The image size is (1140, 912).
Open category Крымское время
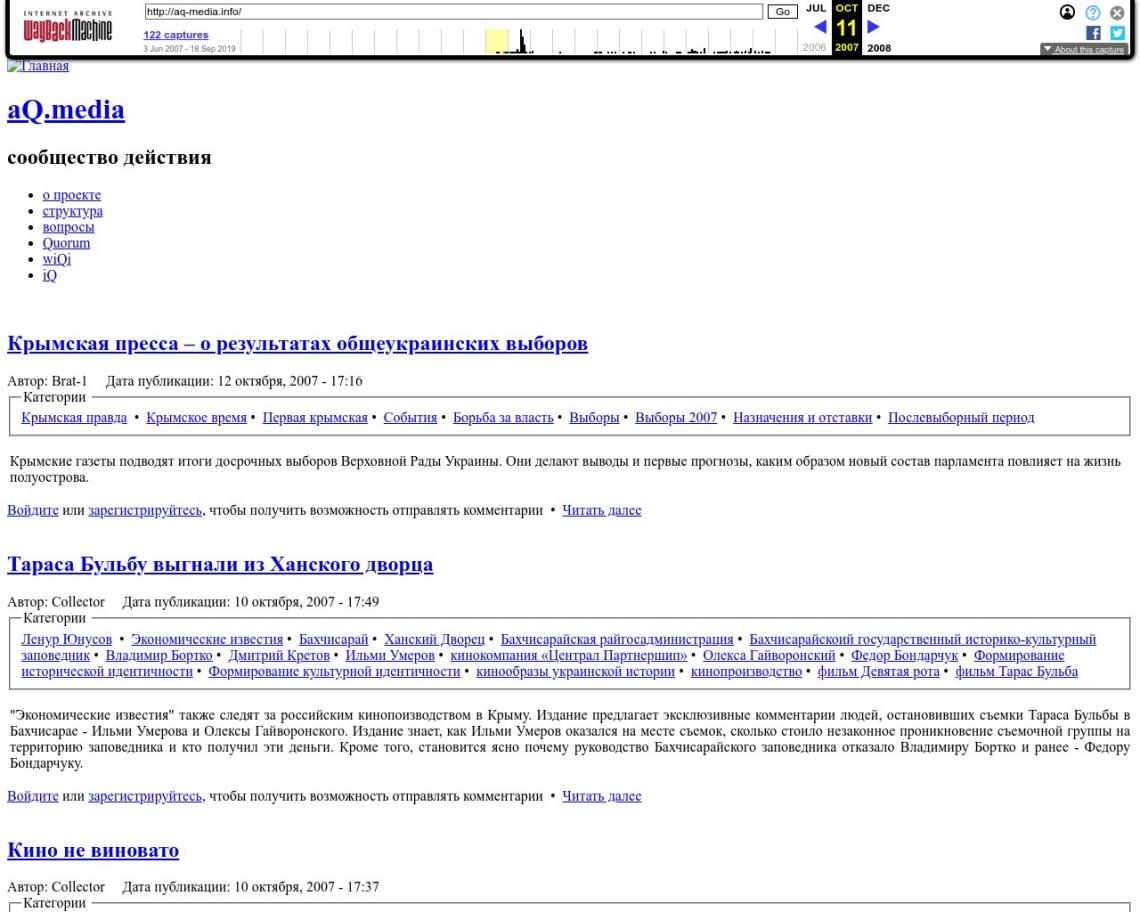[196, 417]
